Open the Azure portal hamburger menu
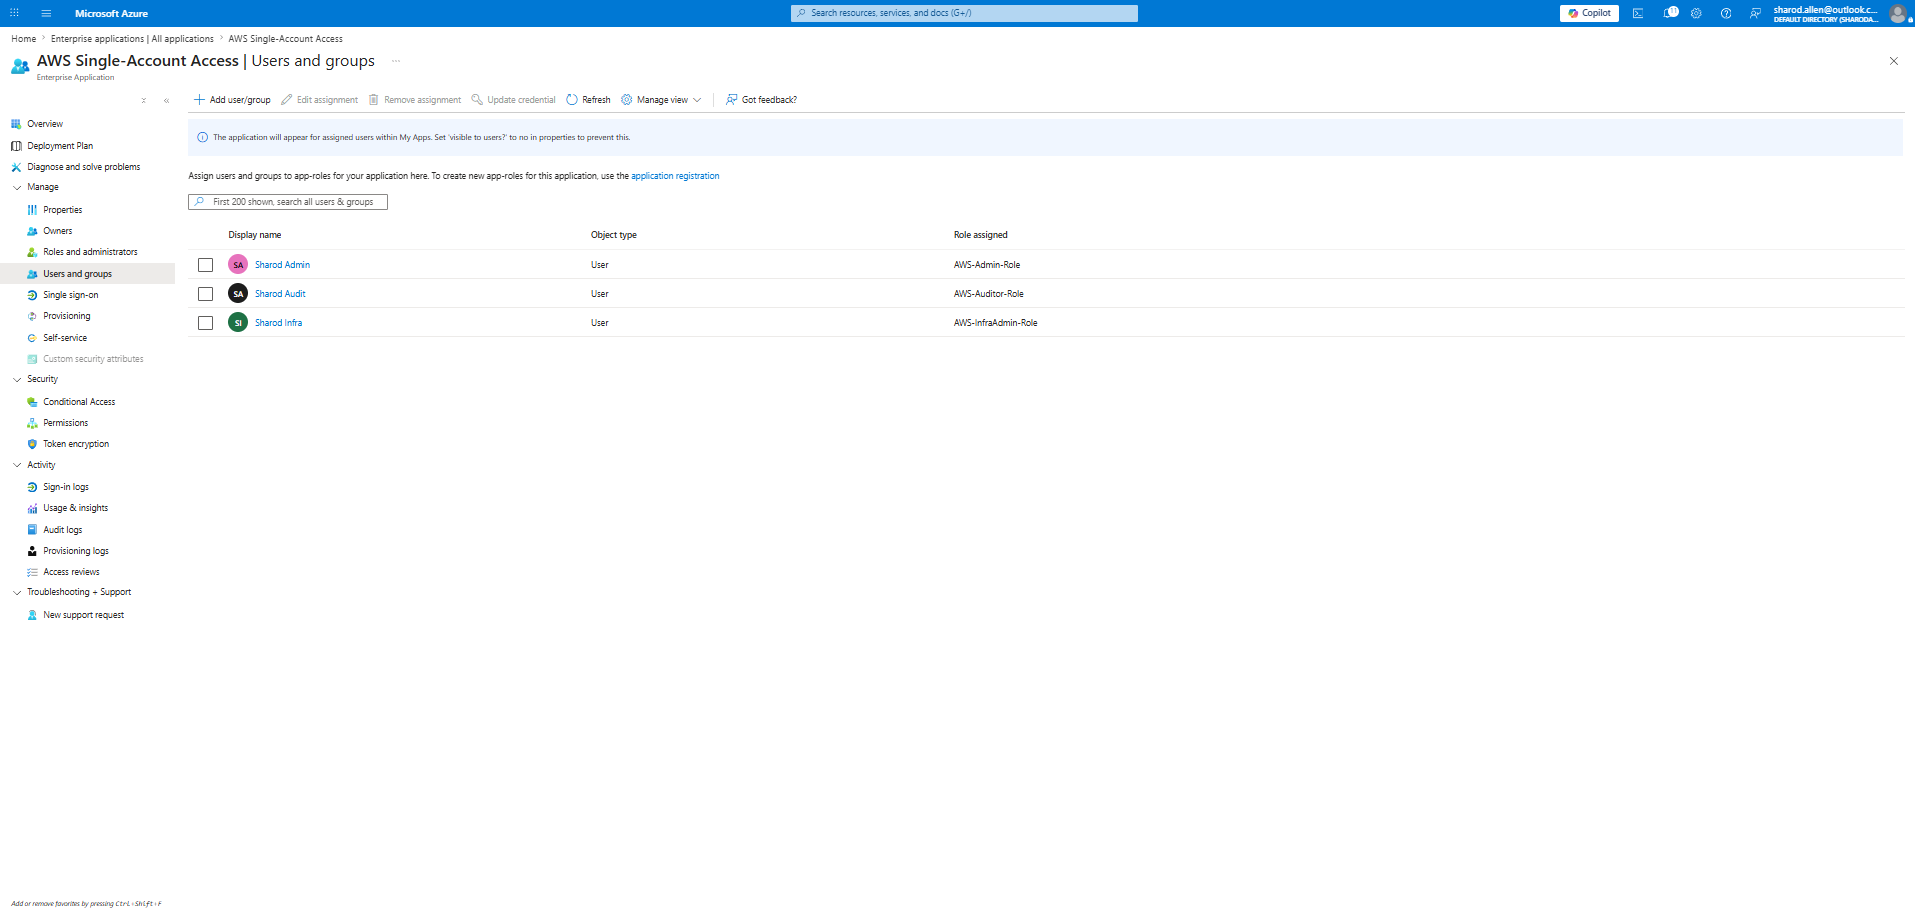Screen dimensions: 1915x908 click(46, 13)
